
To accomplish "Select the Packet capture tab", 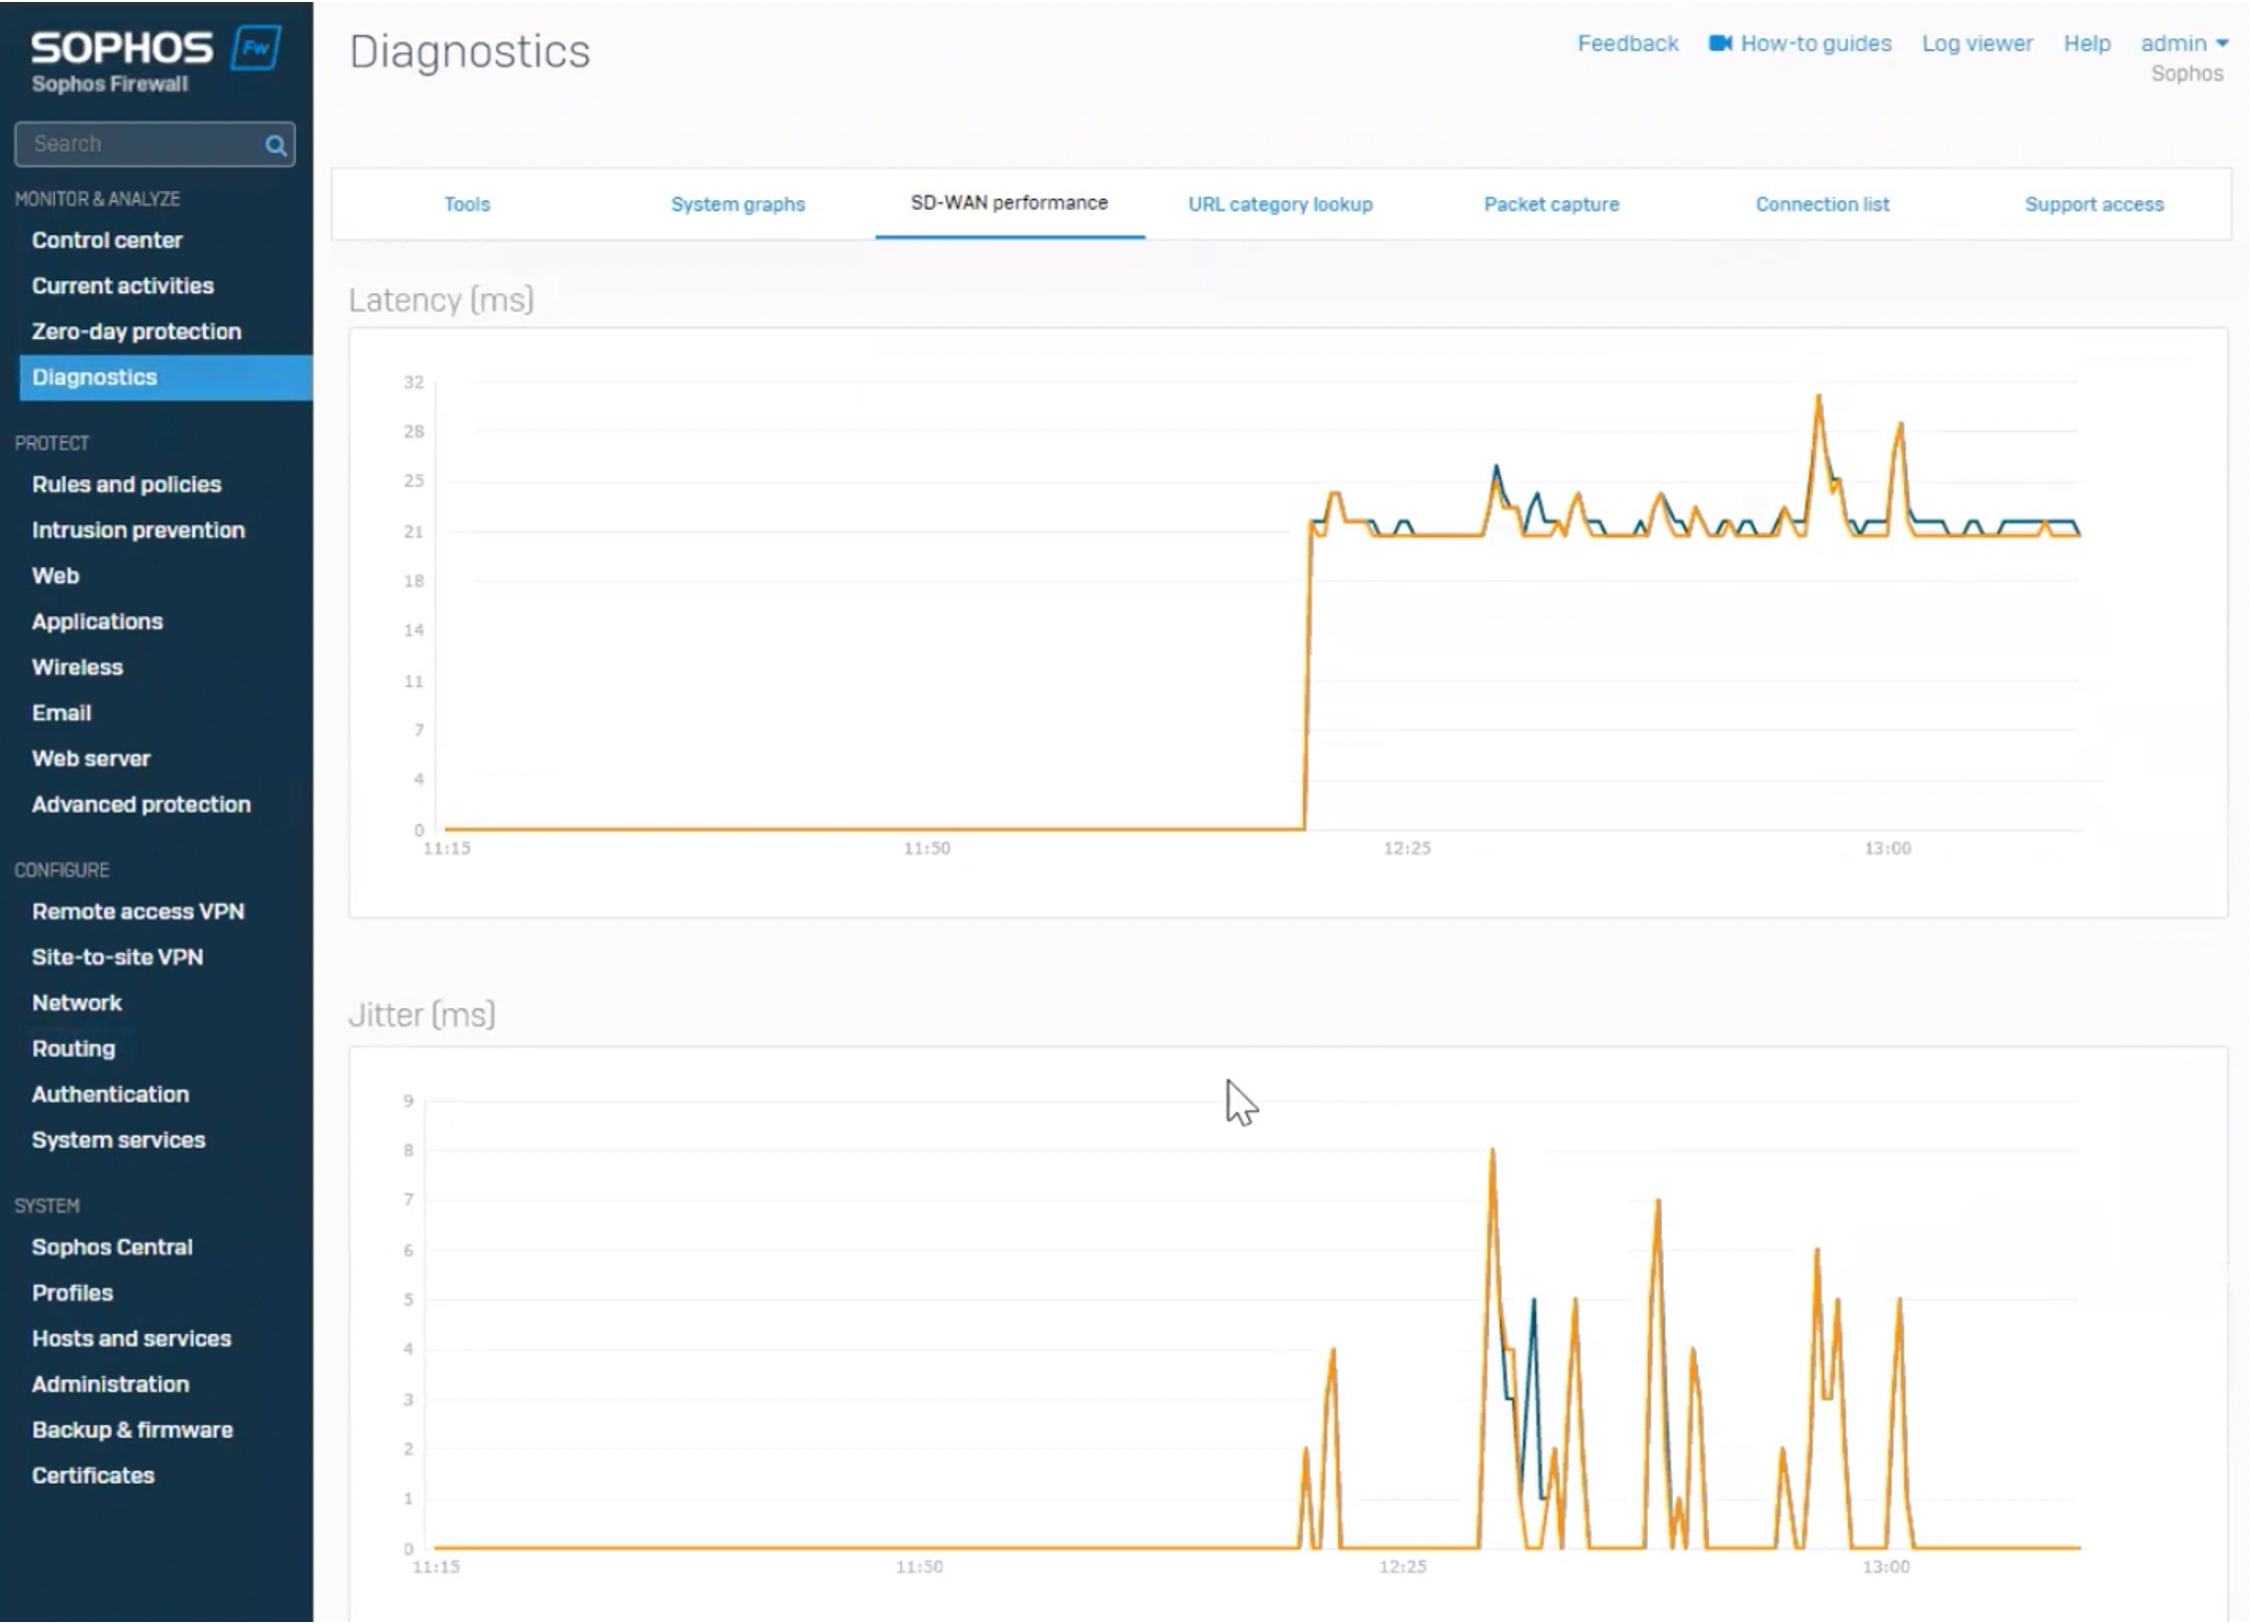I will (x=1550, y=204).
